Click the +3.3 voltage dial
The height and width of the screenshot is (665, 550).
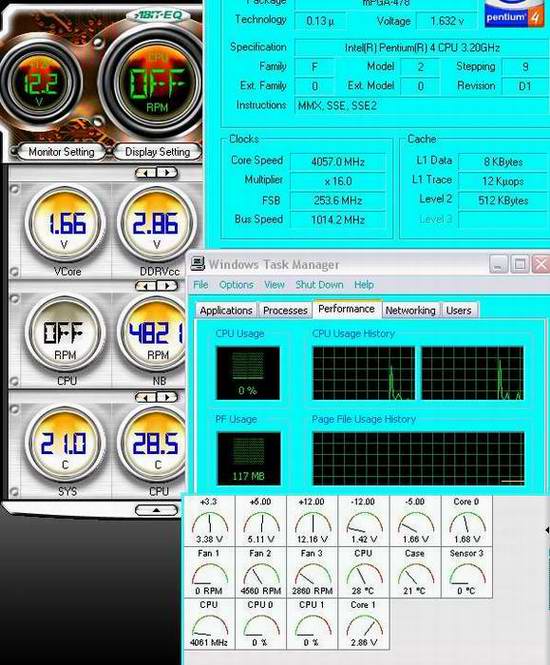(x=209, y=521)
